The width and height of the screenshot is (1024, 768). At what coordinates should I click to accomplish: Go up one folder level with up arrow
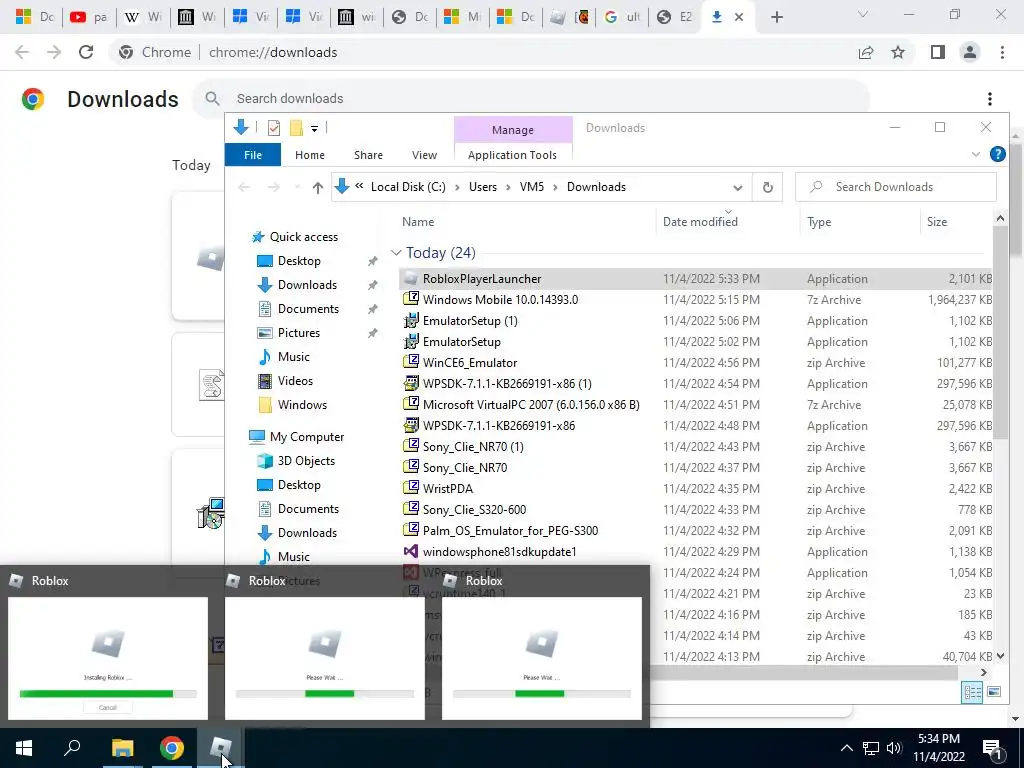click(317, 187)
